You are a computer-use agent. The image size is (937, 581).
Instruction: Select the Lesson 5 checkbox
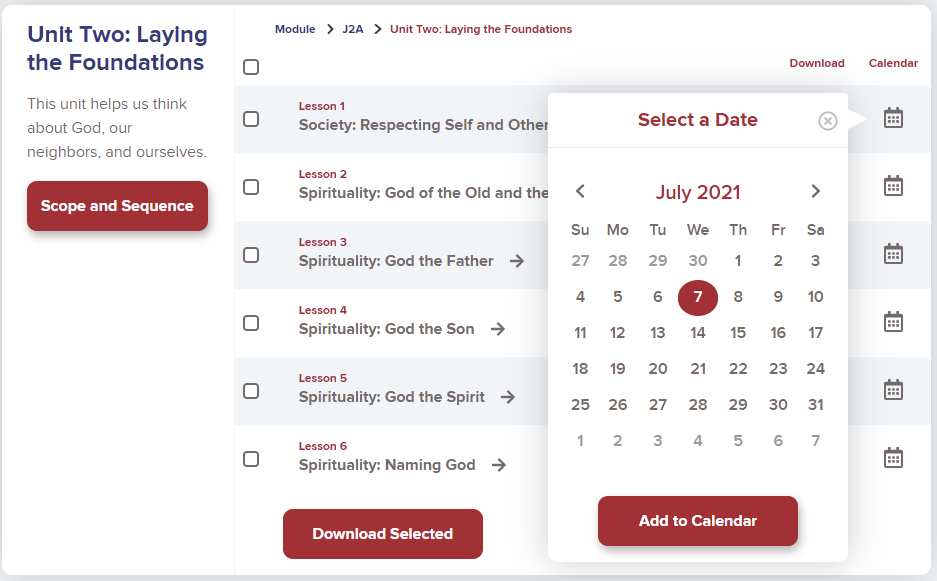pyautogui.click(x=251, y=391)
